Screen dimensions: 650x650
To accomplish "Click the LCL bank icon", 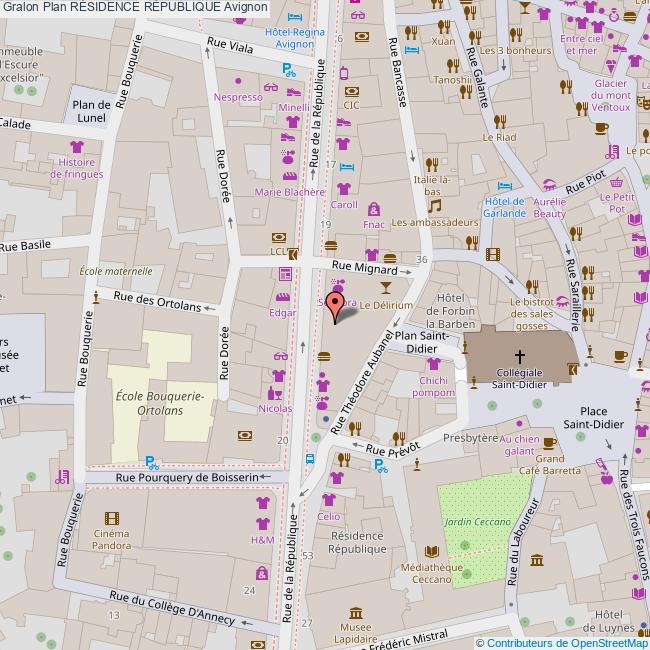I will [279, 238].
